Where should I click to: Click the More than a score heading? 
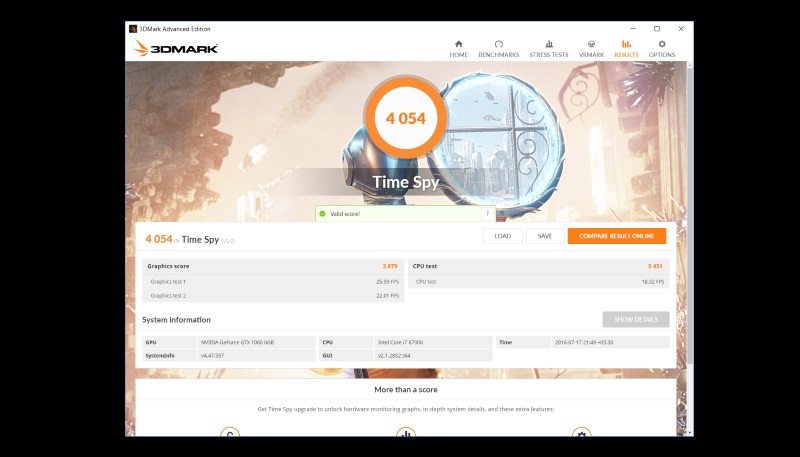click(406, 389)
